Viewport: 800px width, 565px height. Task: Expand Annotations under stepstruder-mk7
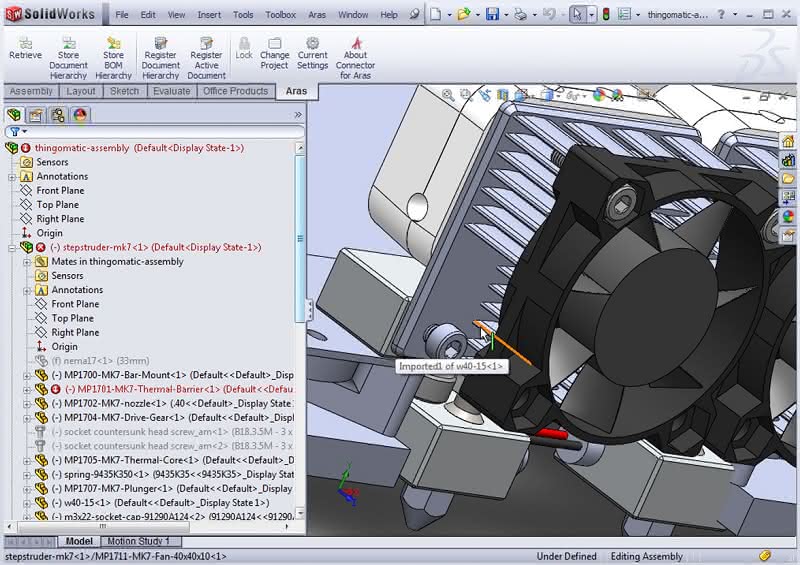tap(27, 290)
